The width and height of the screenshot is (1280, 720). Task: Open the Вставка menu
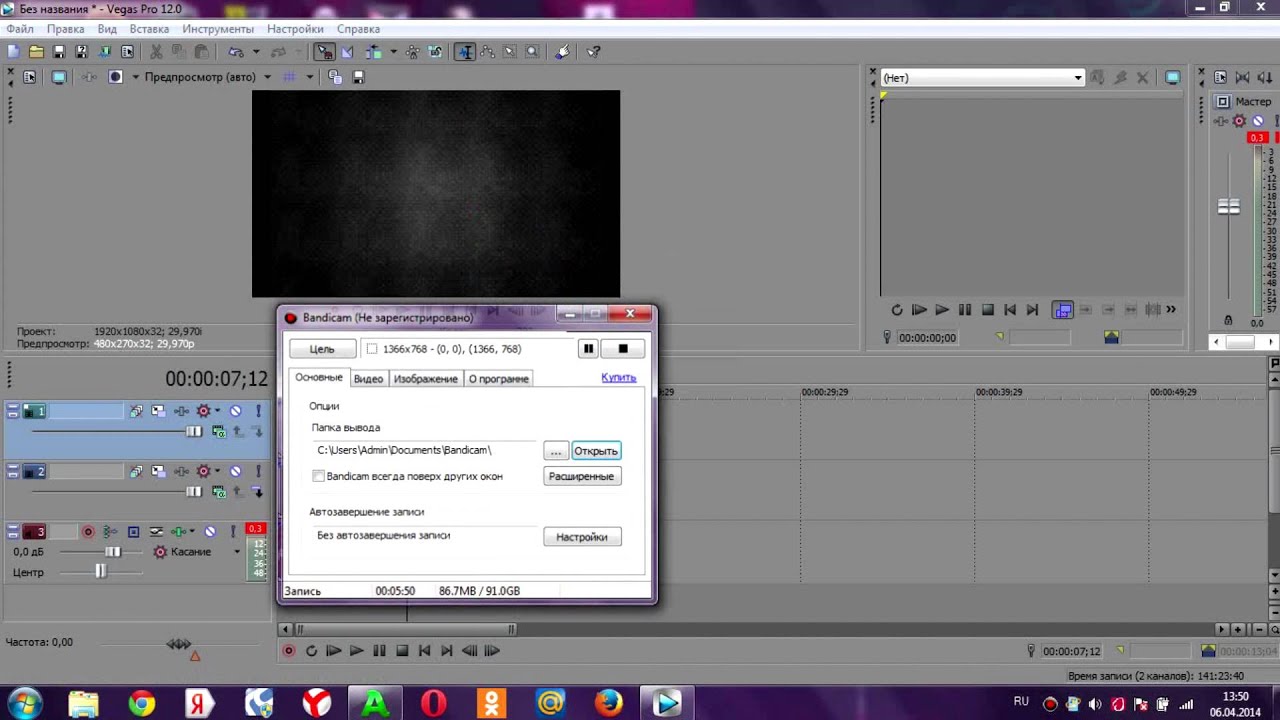point(149,29)
